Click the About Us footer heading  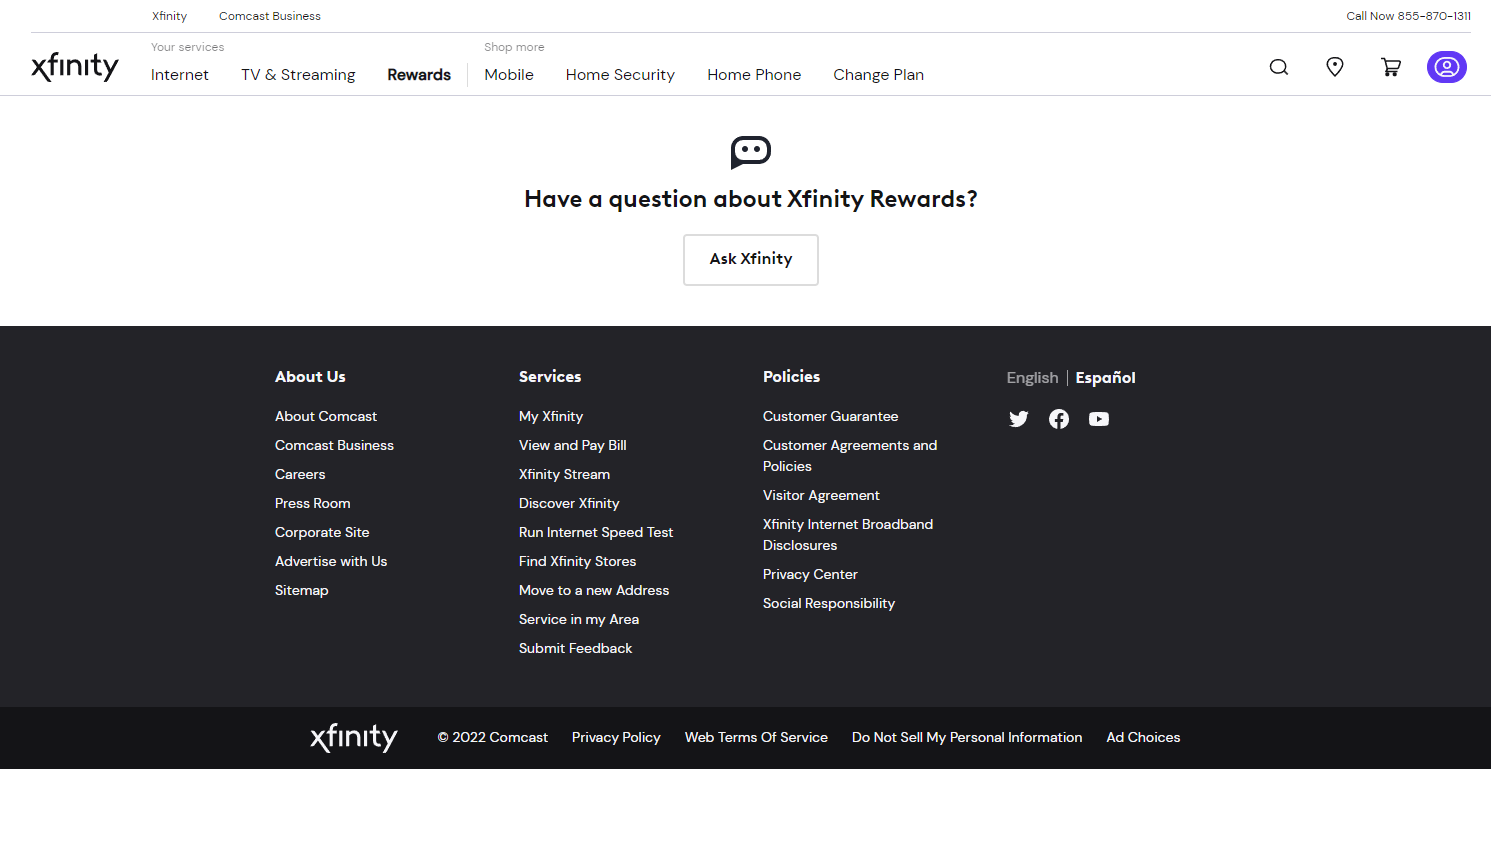310,377
